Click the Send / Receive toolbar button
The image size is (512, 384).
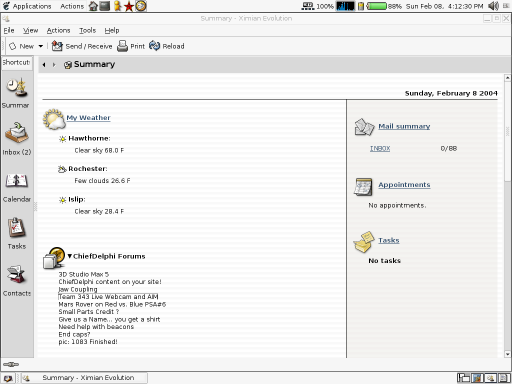[82, 46]
